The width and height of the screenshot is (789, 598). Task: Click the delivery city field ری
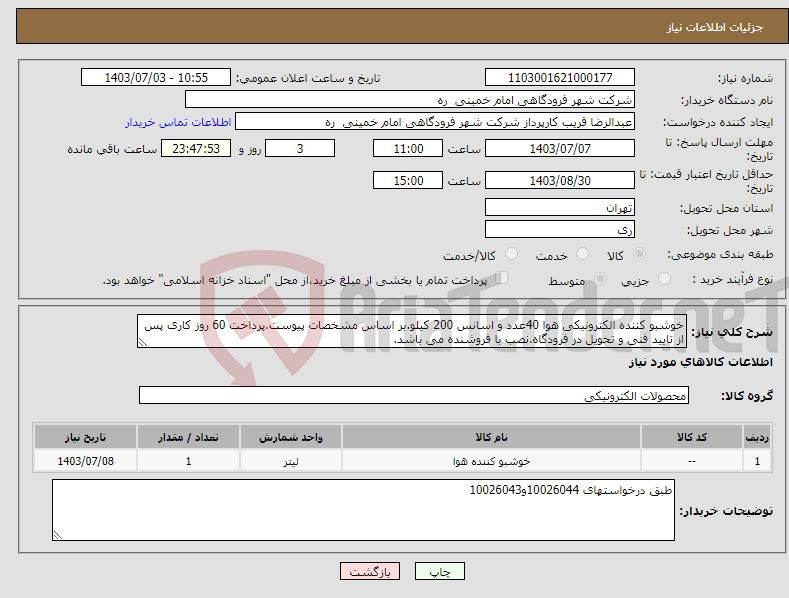coord(560,230)
